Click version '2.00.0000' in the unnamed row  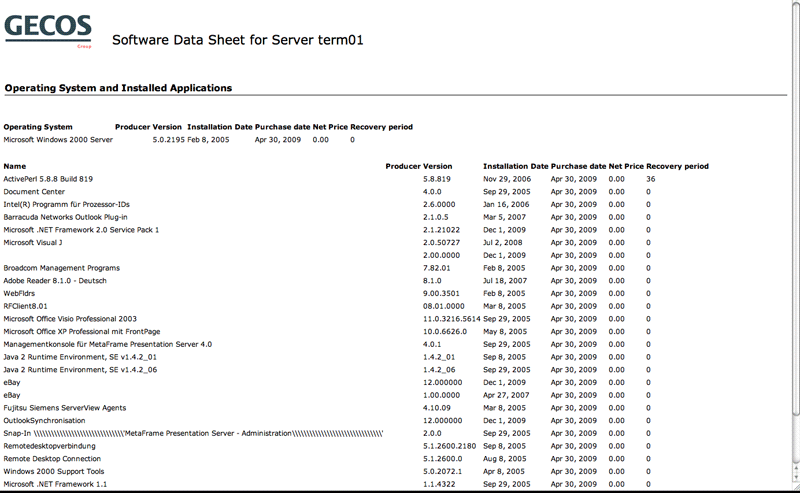coord(441,256)
